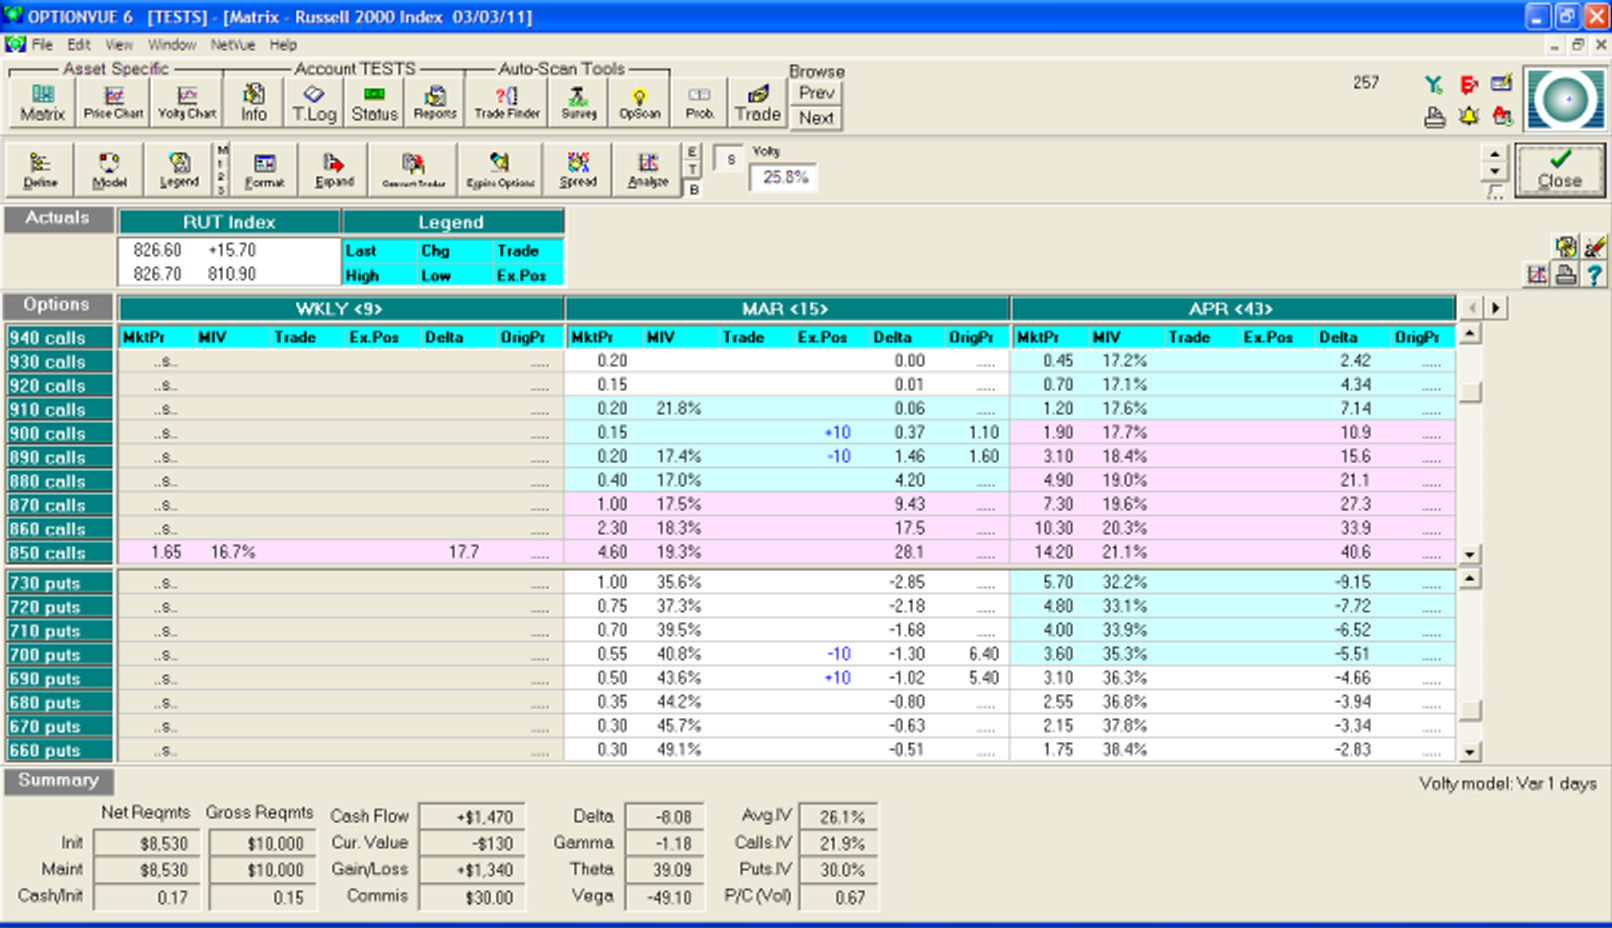Click the paintbrush icon above the help icon
This screenshot has height=928, width=1612.
[x=1594, y=246]
